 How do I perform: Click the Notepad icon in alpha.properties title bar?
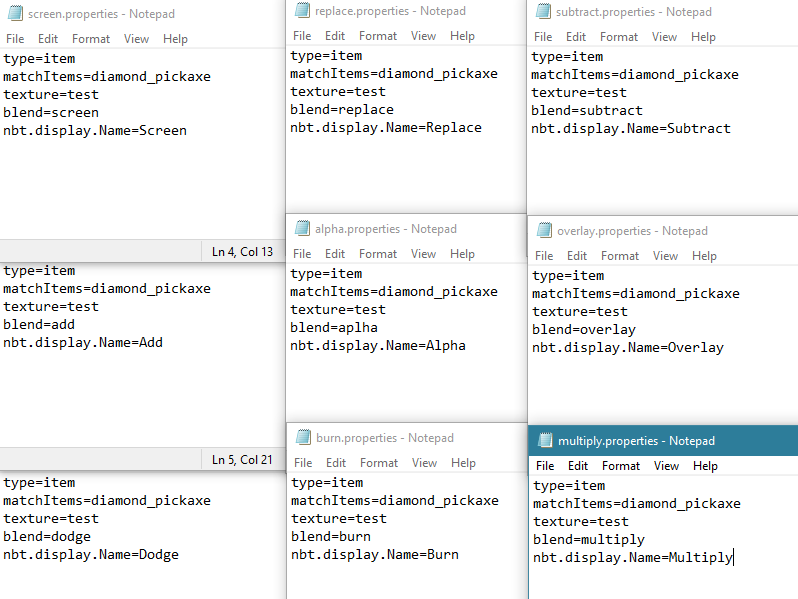(x=302, y=229)
